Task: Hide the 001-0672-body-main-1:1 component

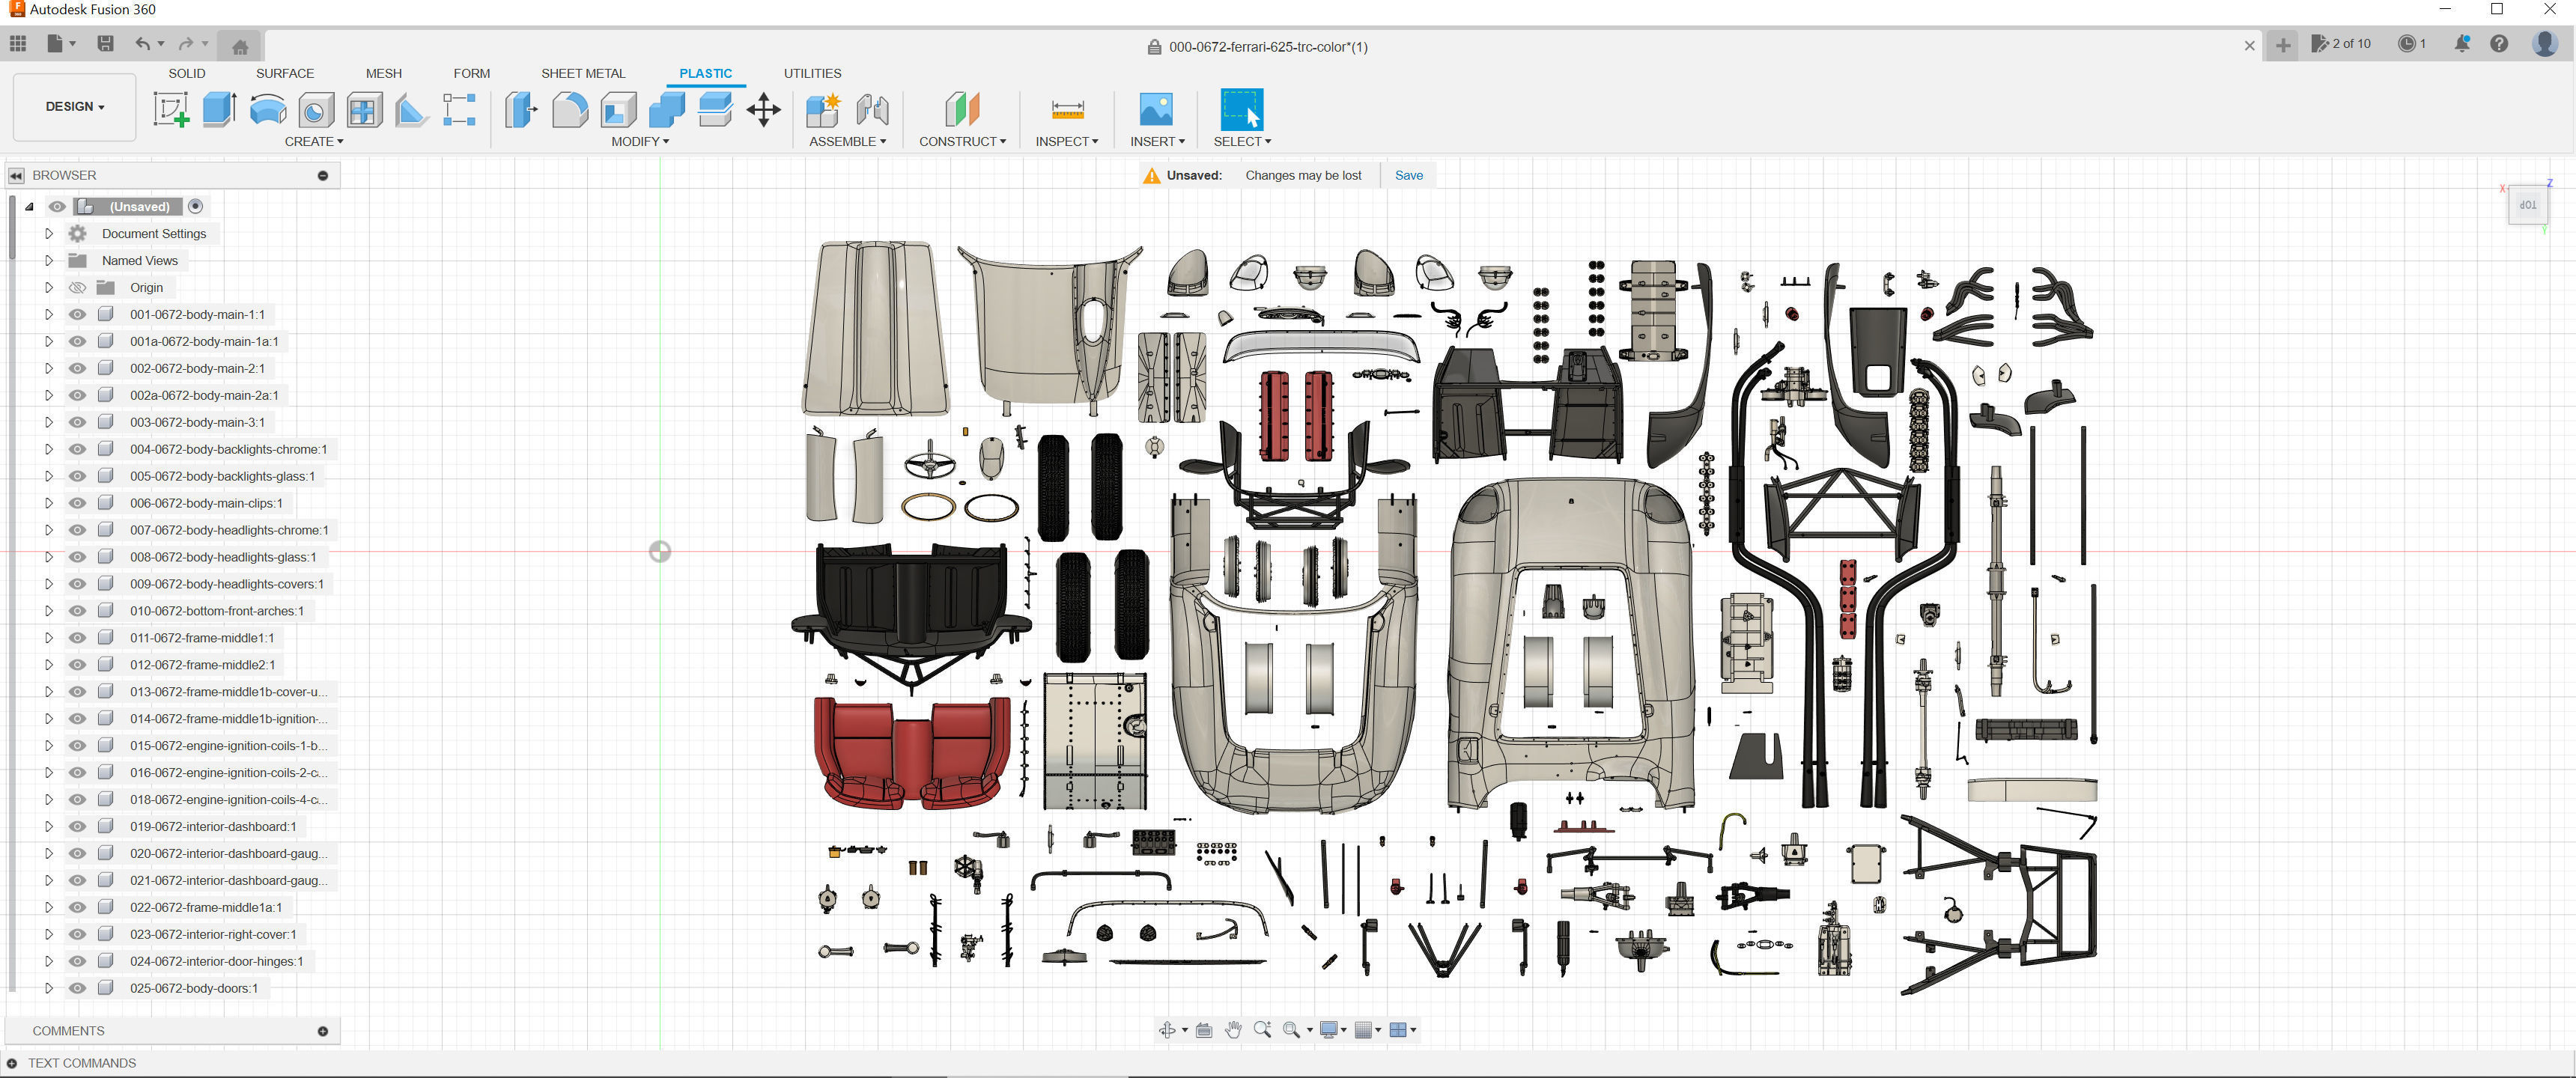Action: point(77,314)
